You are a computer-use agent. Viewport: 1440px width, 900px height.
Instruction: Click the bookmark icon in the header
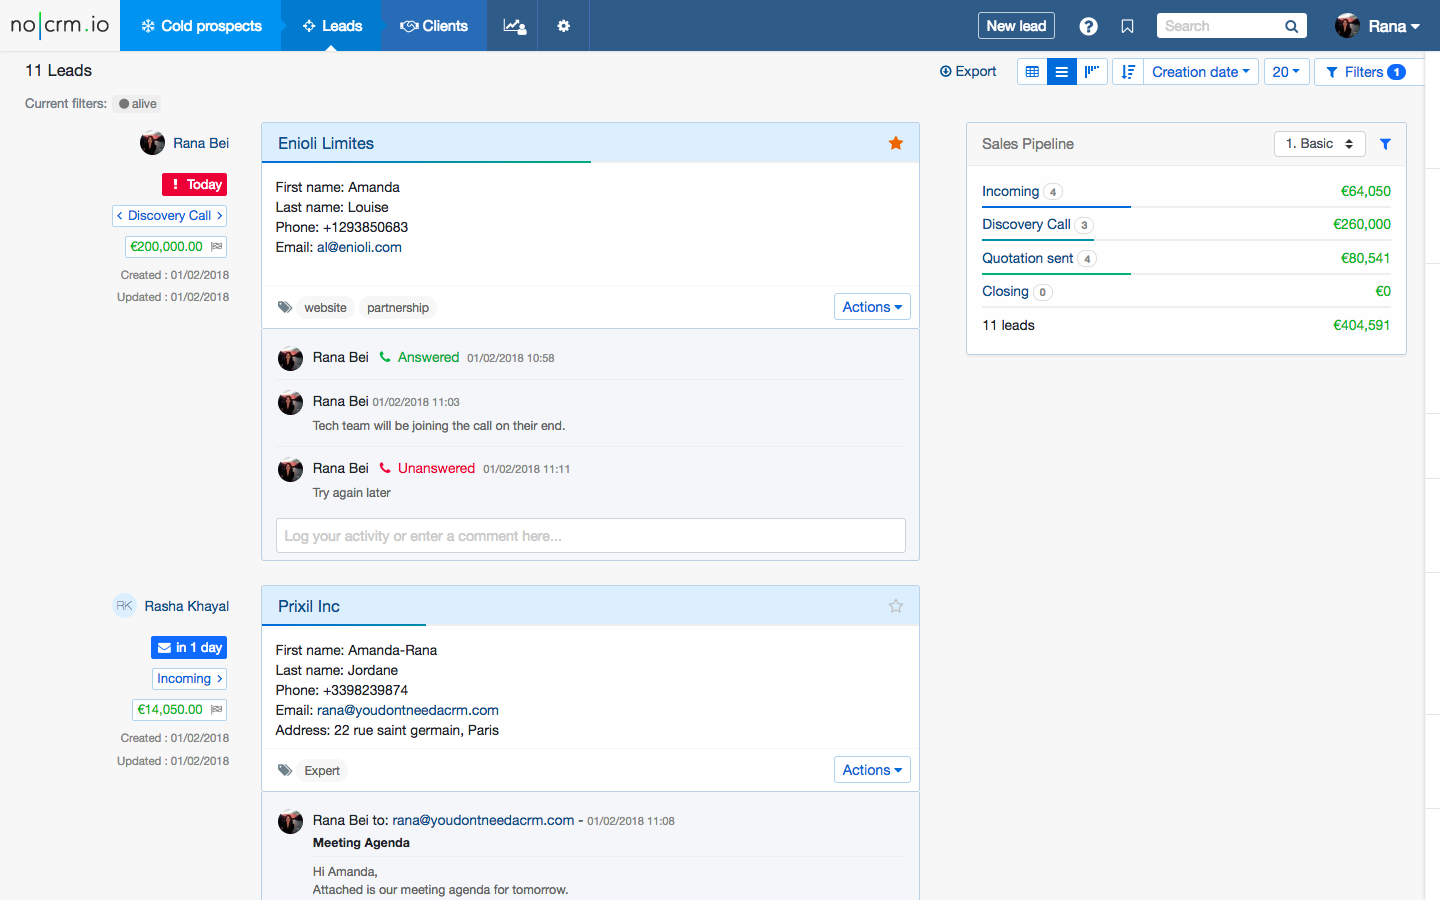point(1128,27)
